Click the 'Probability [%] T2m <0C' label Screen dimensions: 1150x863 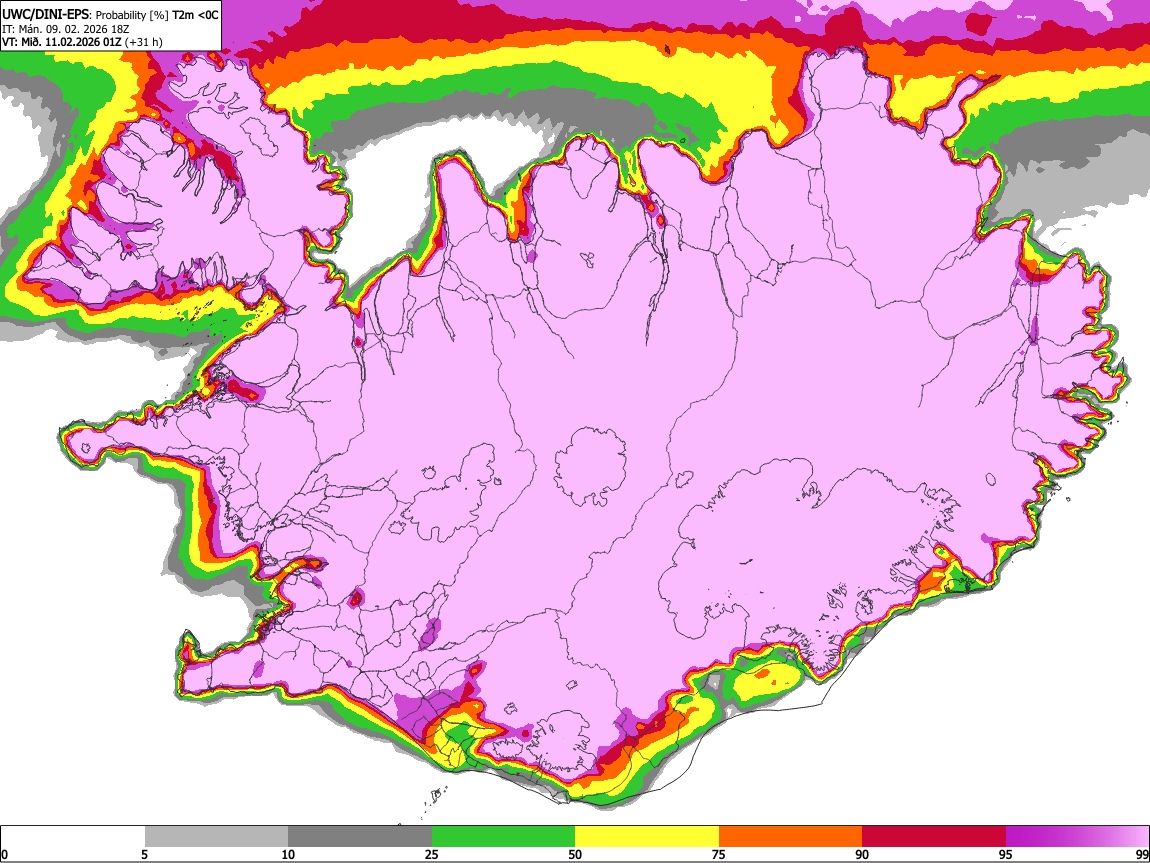(x=157, y=15)
